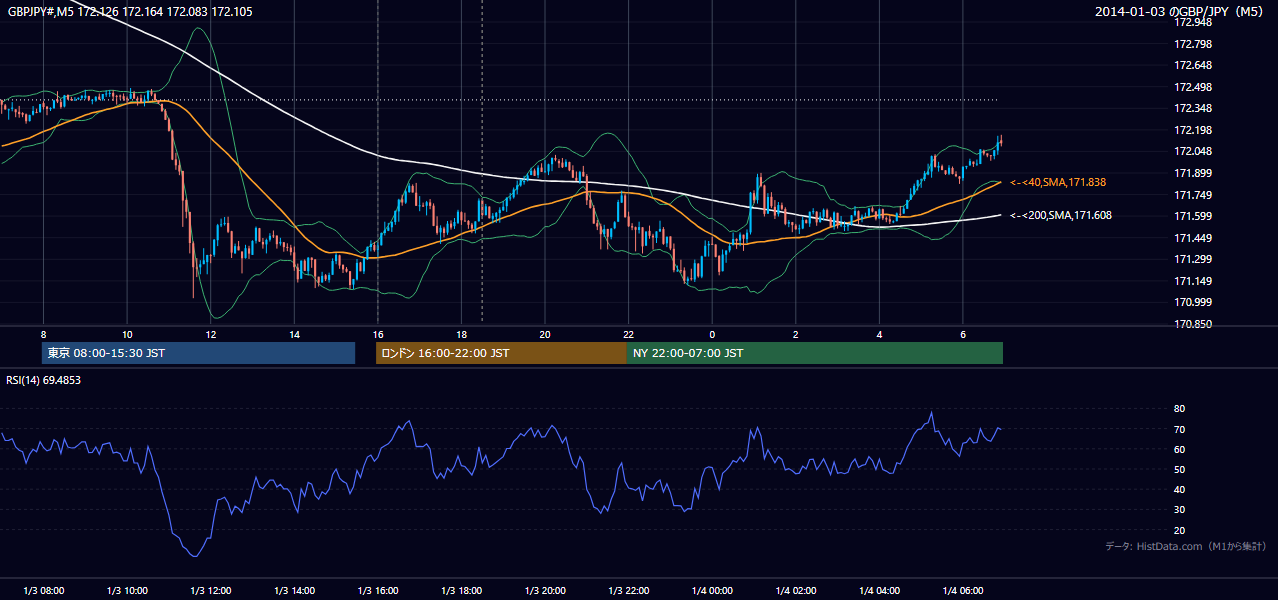This screenshot has width=1278, height=600.
Task: Click hour label 16 on price chart time axis
Action: tap(378, 334)
